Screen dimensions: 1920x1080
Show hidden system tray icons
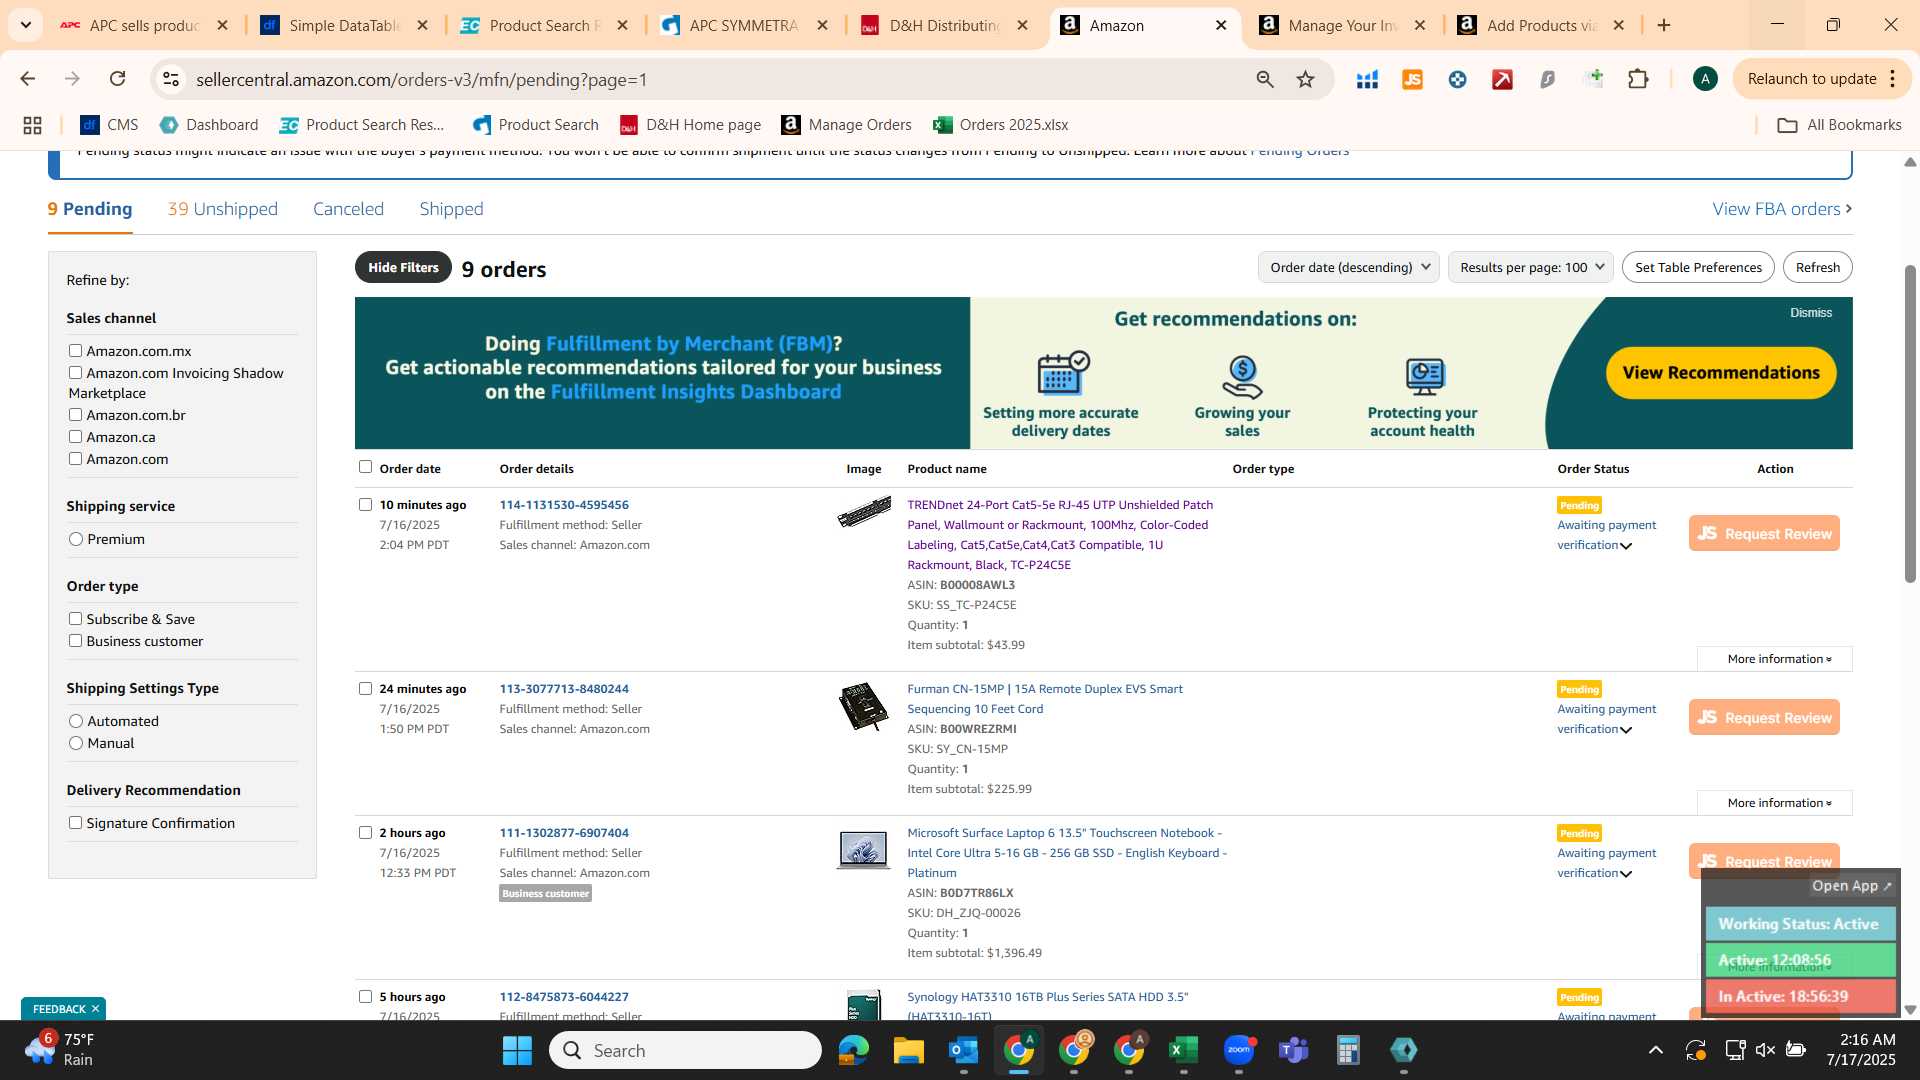coord(1655,1049)
